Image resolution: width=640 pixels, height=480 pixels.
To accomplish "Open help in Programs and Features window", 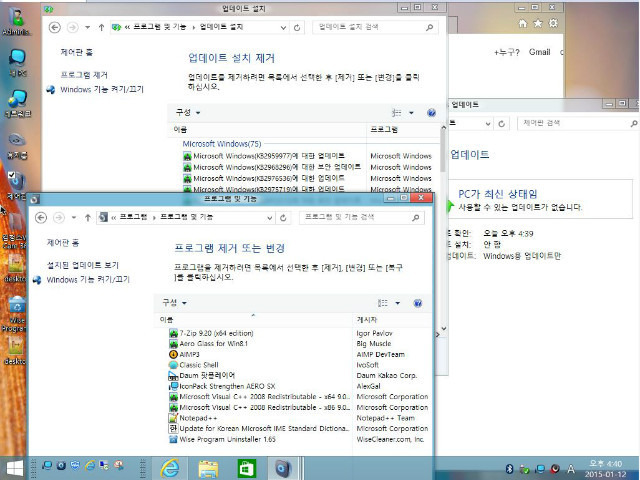I will (x=418, y=303).
